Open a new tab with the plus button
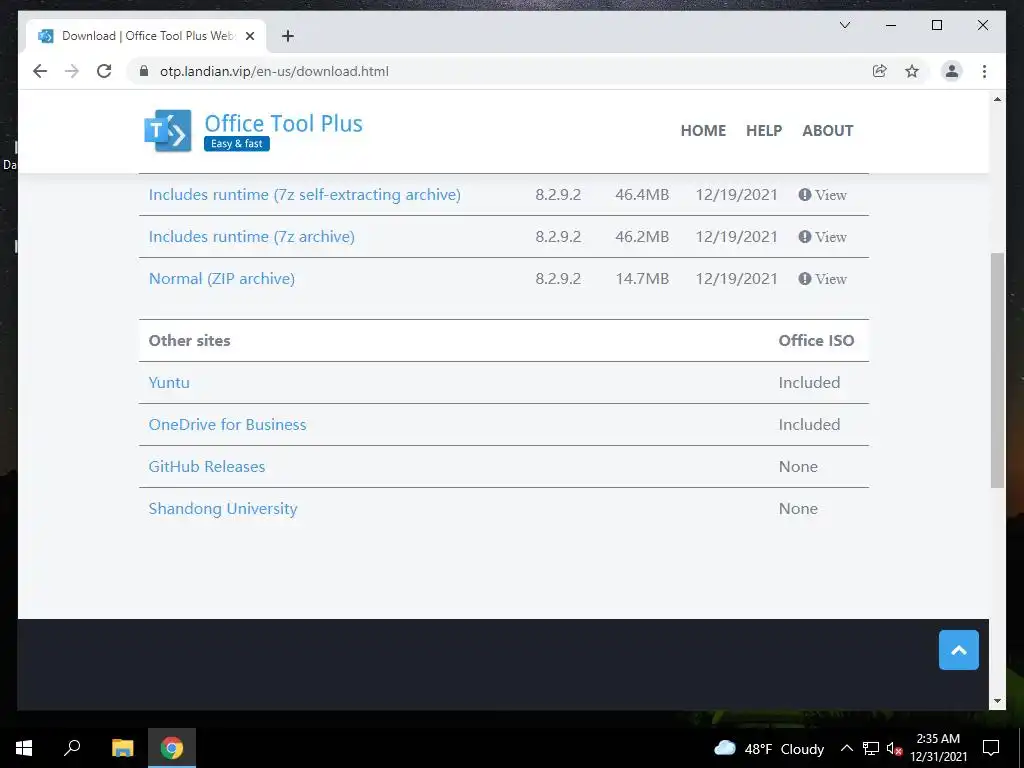This screenshot has width=1024, height=768. coord(287,36)
